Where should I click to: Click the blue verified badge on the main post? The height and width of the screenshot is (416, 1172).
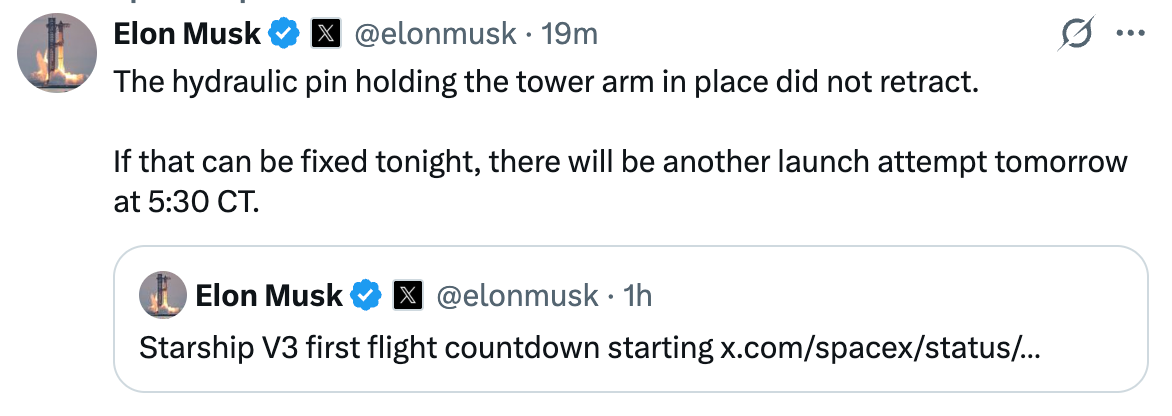click(x=284, y=34)
